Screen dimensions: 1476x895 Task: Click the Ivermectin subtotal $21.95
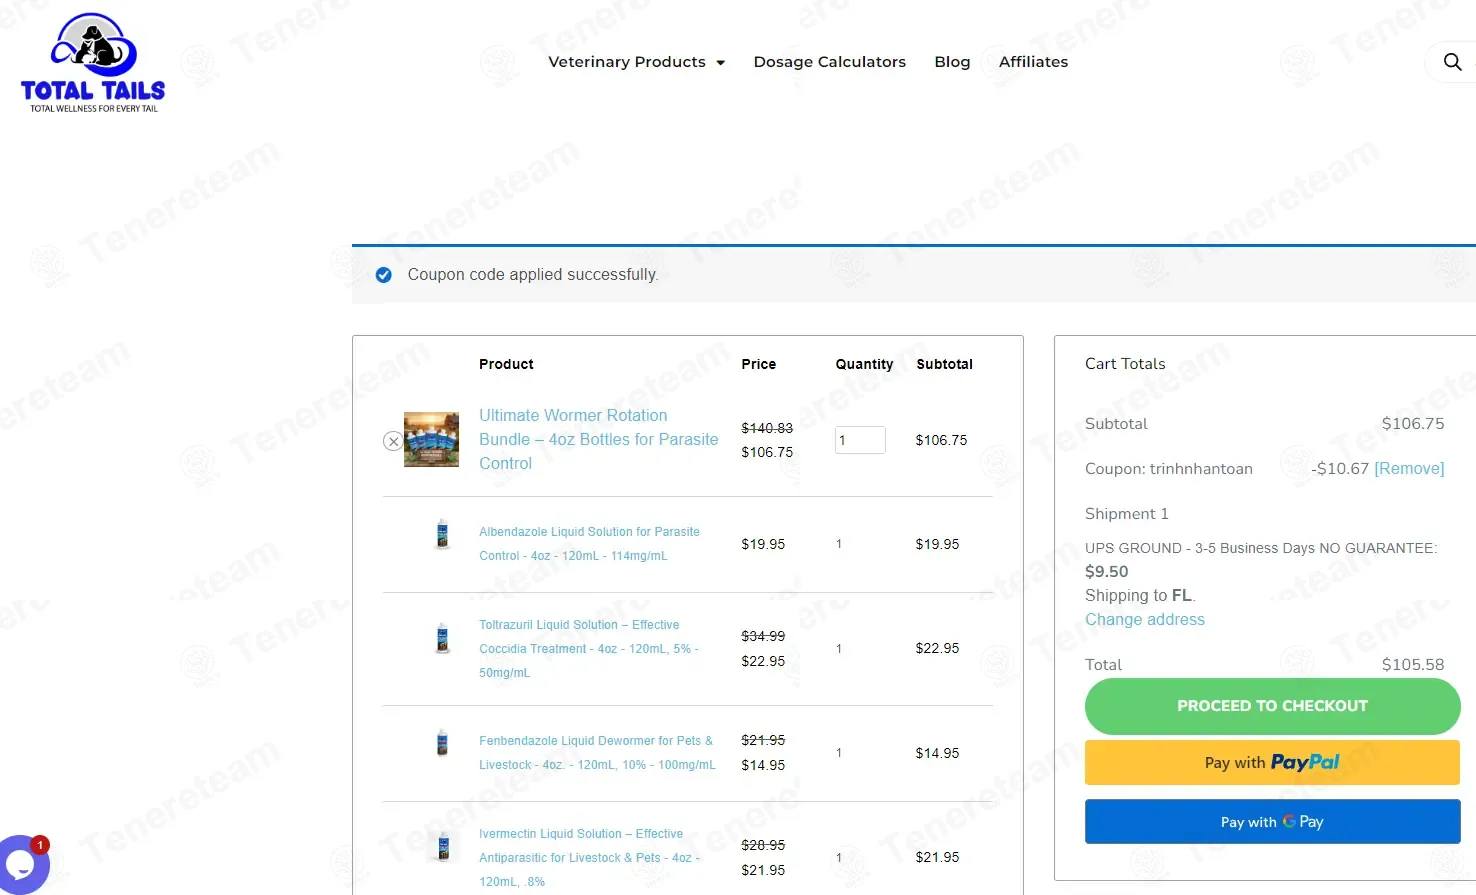[x=937, y=857]
